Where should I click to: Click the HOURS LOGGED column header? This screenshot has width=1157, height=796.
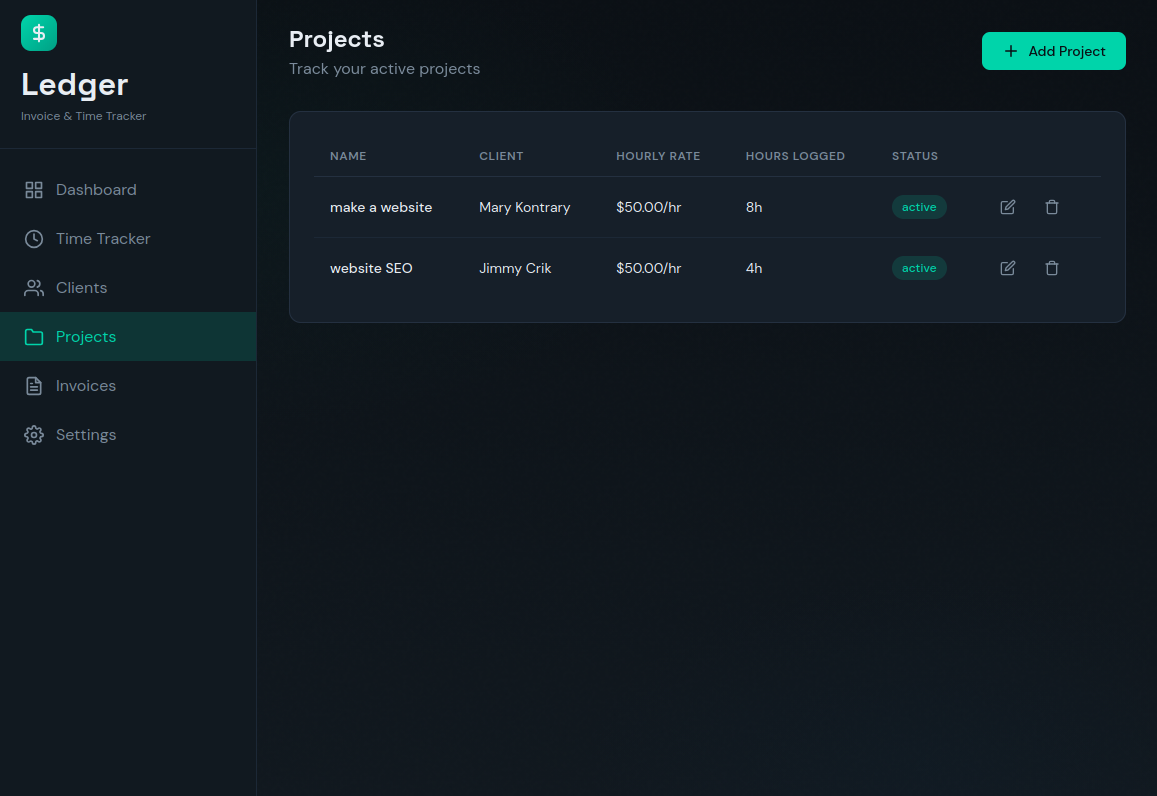point(795,156)
